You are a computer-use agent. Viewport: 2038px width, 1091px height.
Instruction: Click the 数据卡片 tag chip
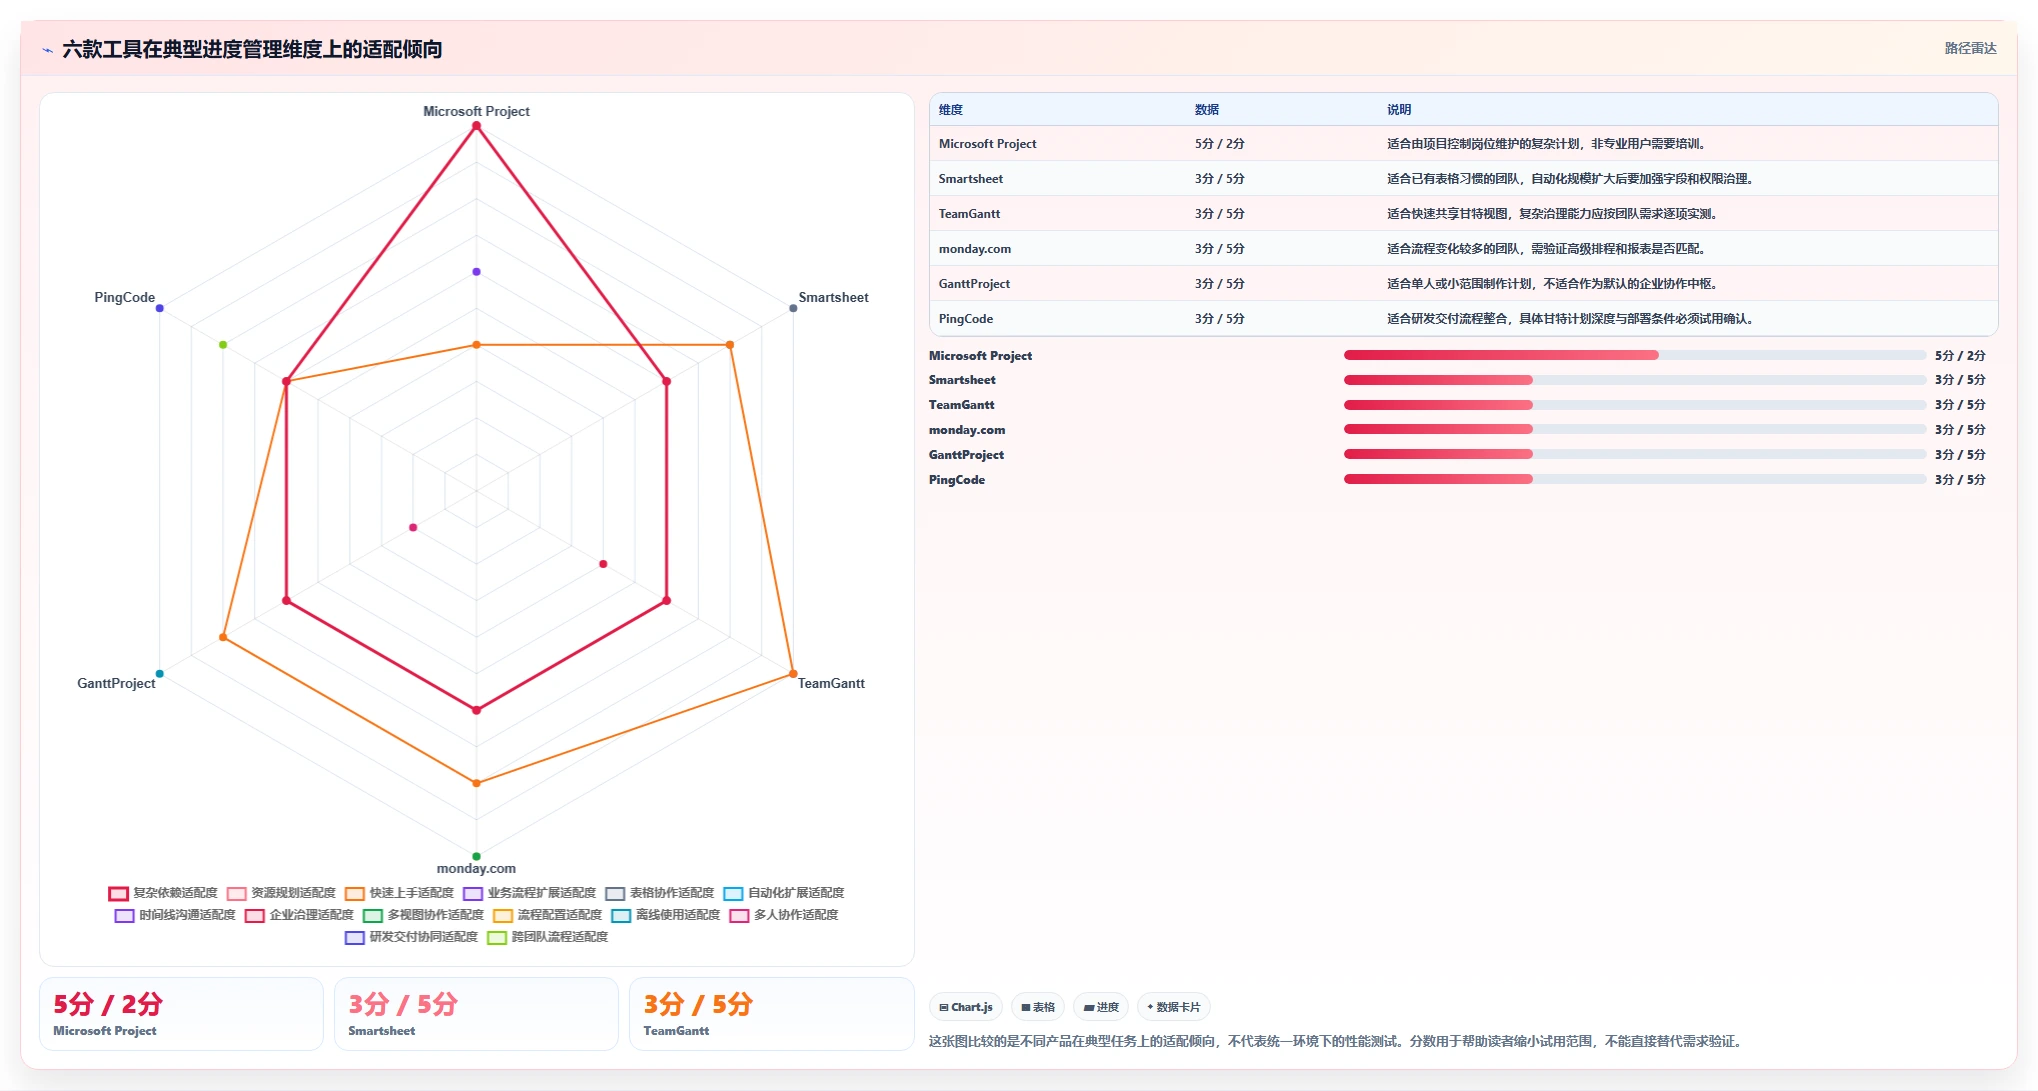(1174, 1007)
